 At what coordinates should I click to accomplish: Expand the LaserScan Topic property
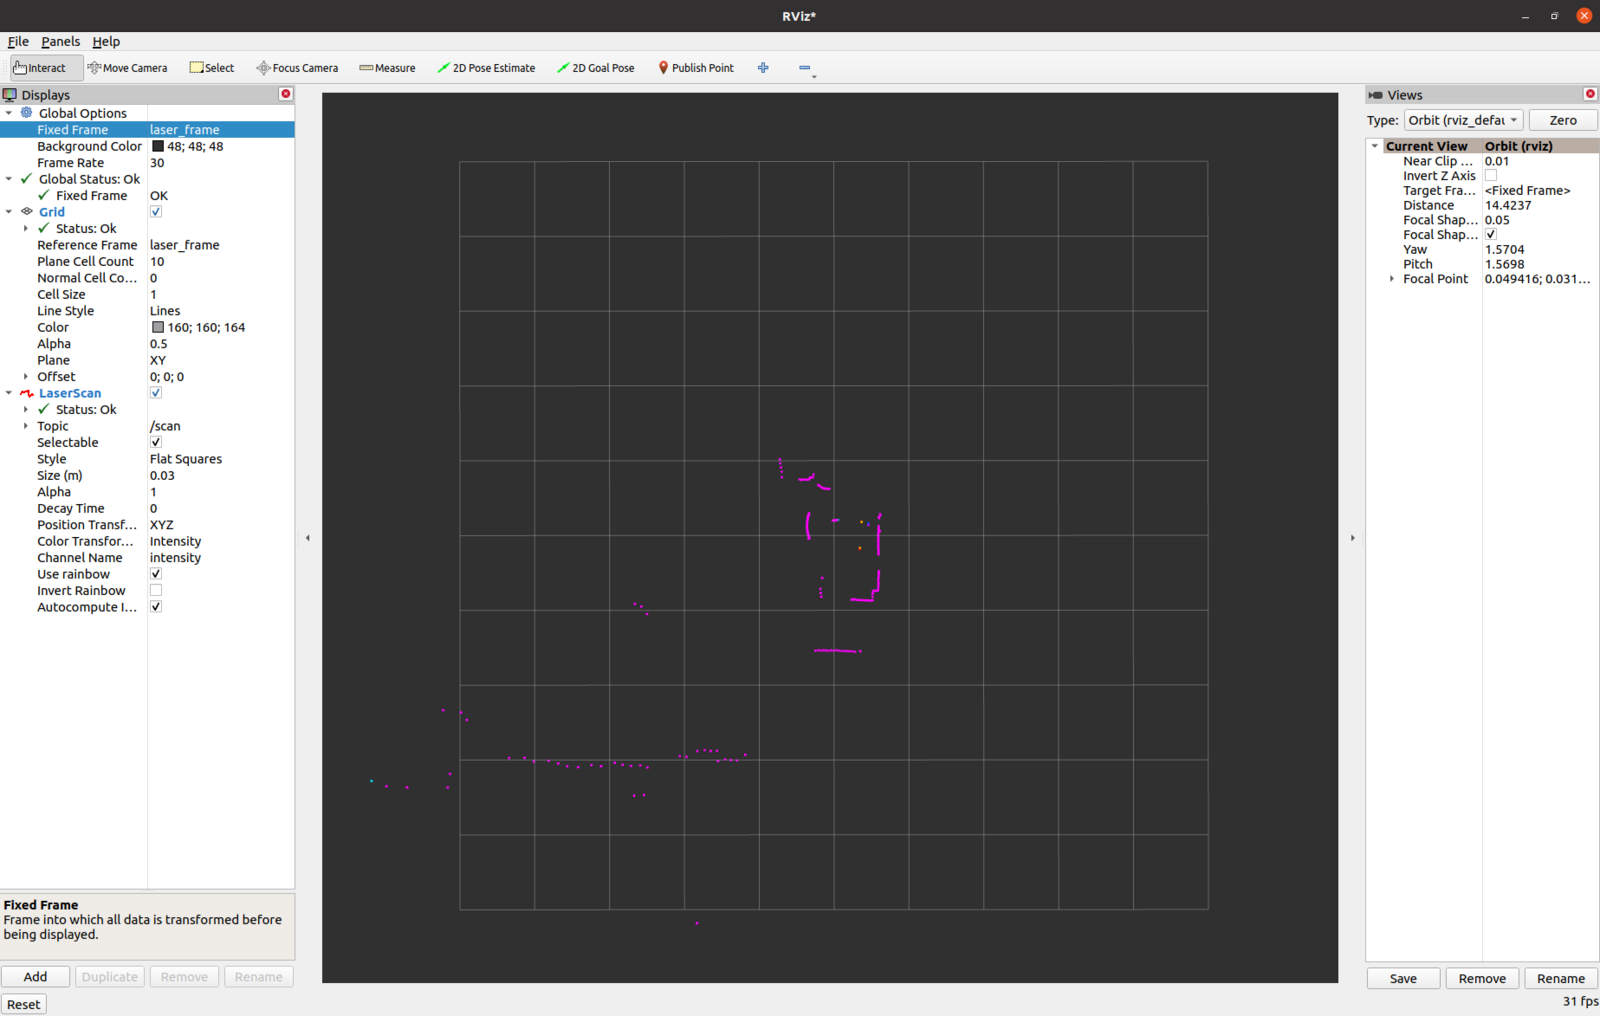(26, 426)
